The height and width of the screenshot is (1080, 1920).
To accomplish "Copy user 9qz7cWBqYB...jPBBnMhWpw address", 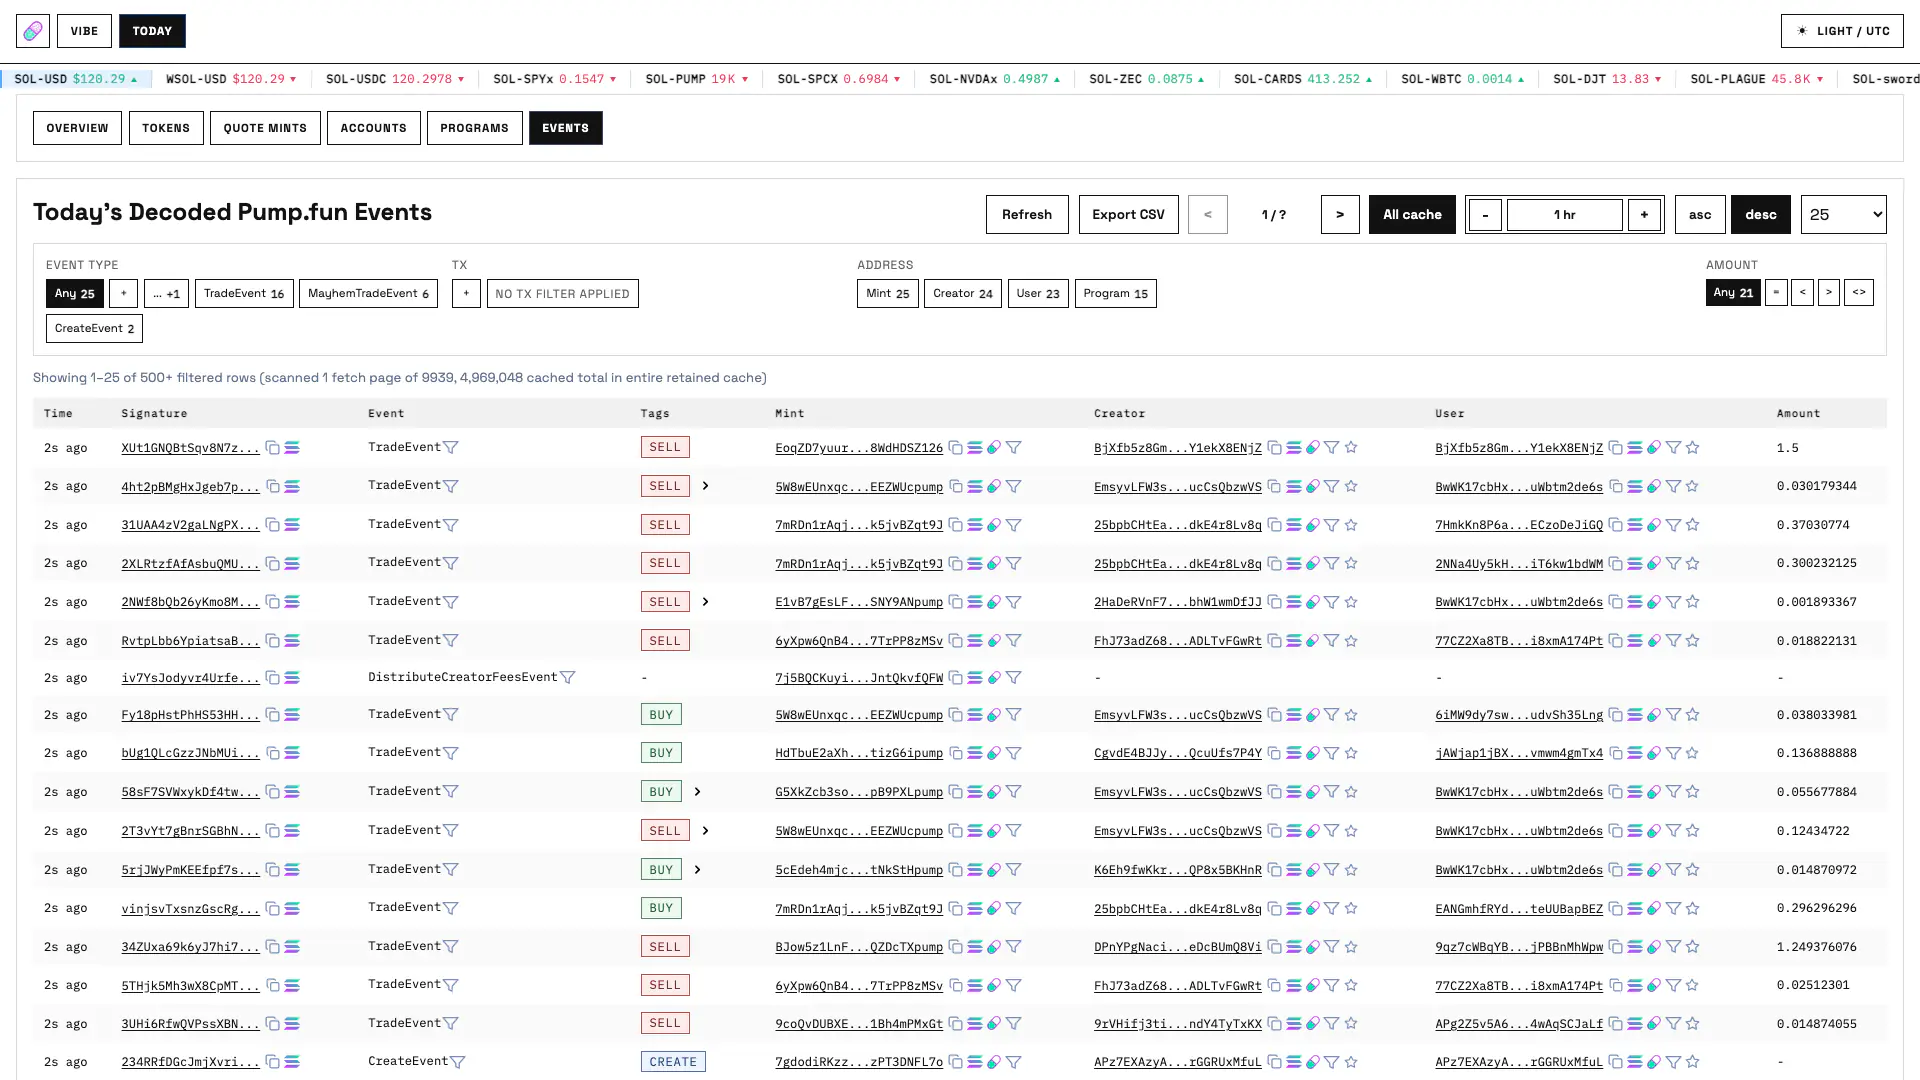I will click(x=1615, y=947).
